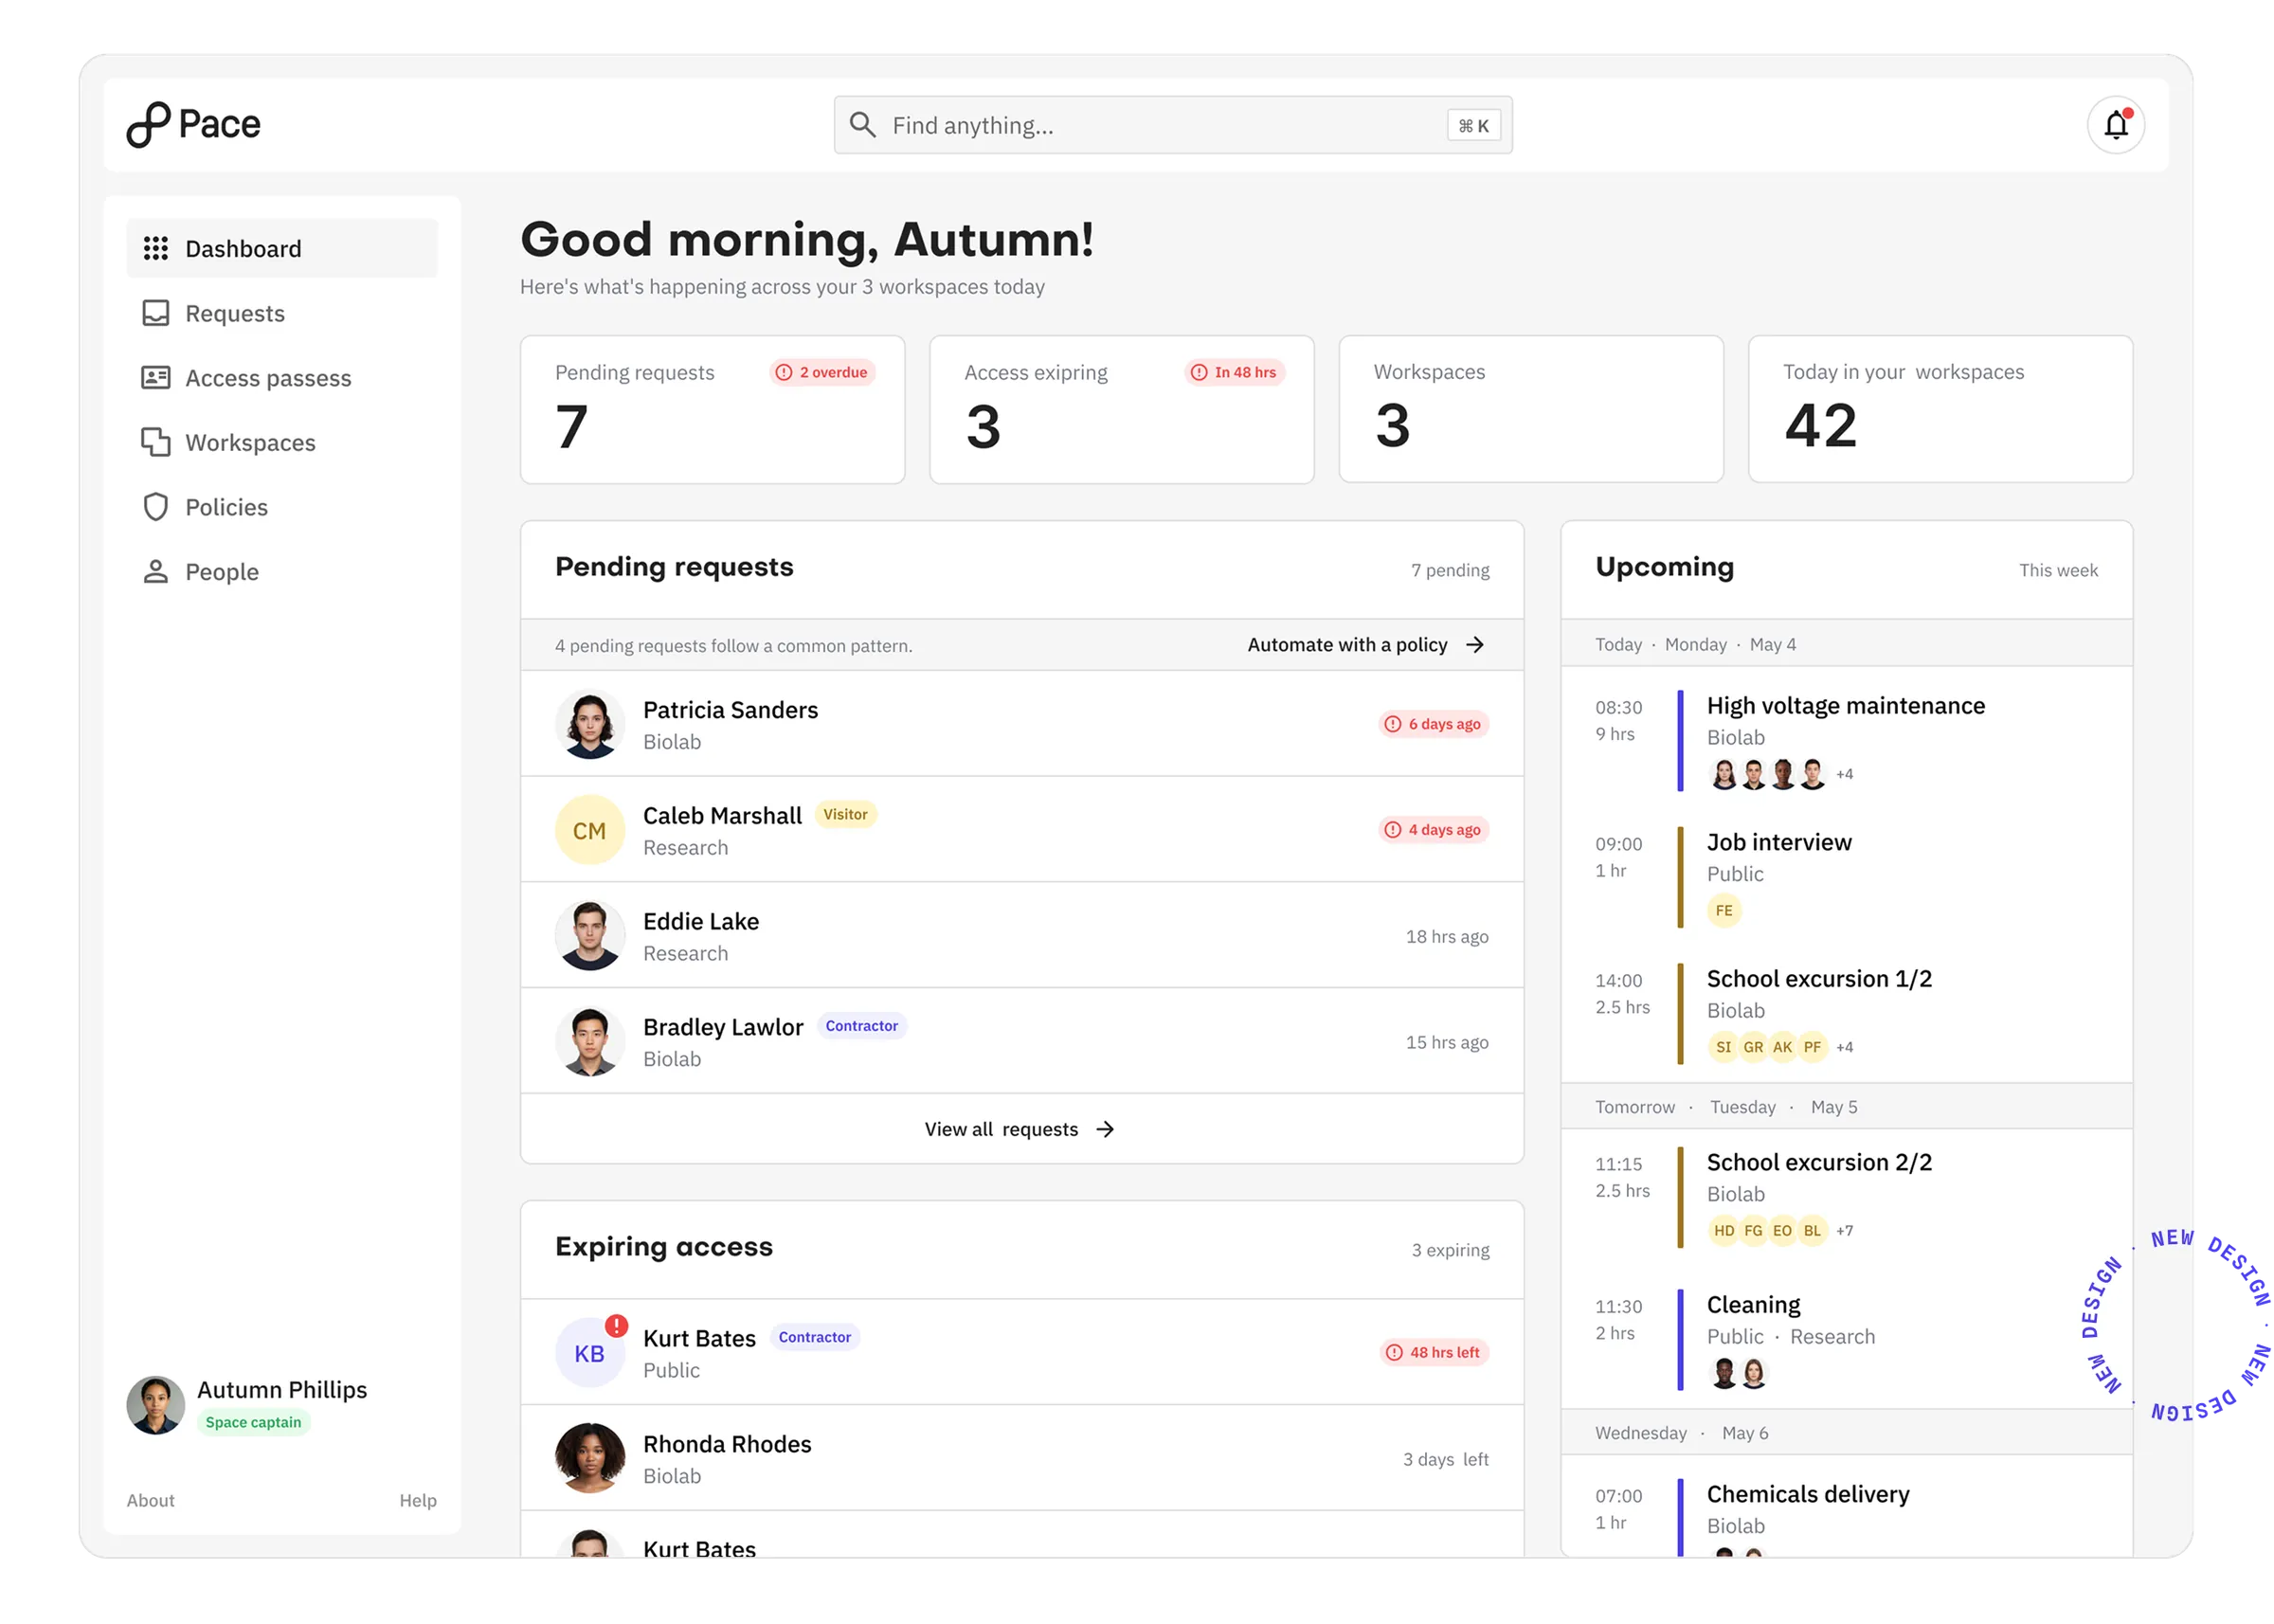Open Caleb Marshall's request row
Viewport: 2274px width, 1624px height.
click(1022, 830)
